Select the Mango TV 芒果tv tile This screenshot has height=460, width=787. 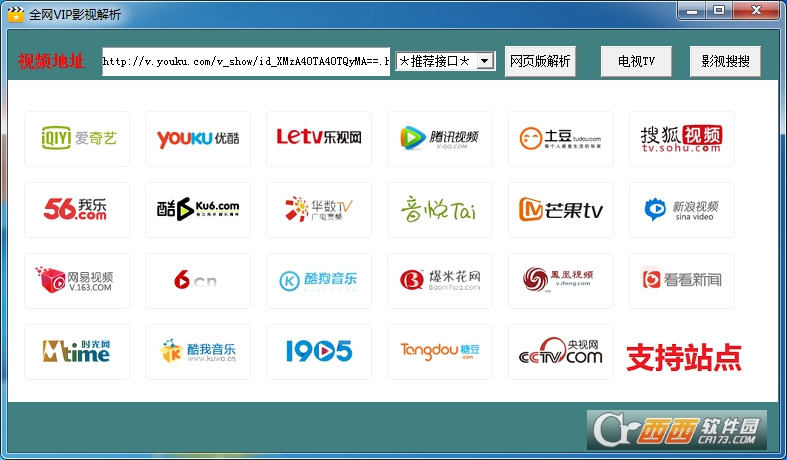click(x=561, y=210)
